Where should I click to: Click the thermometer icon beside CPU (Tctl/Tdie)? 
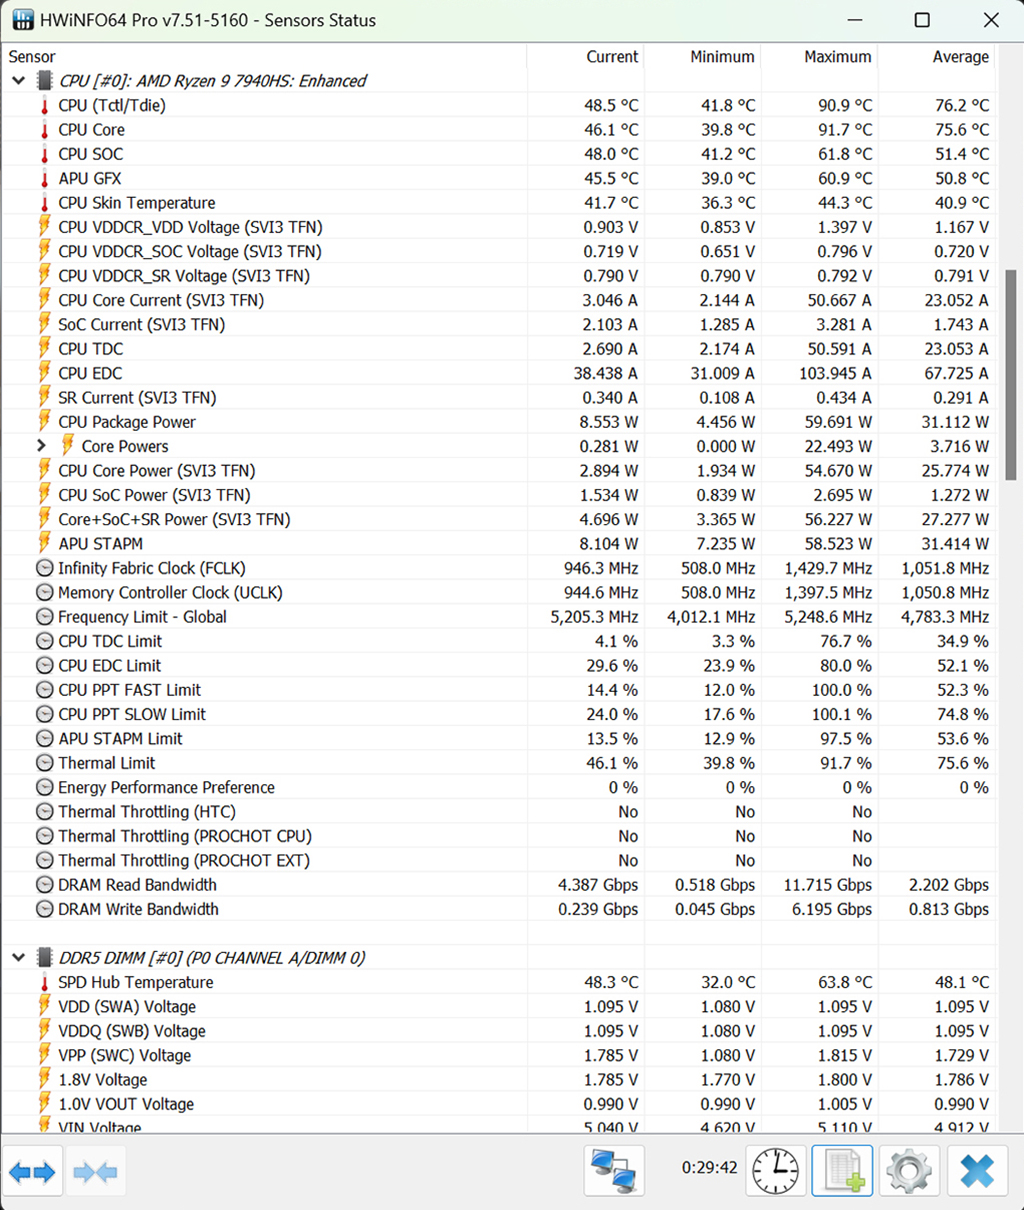(x=44, y=105)
